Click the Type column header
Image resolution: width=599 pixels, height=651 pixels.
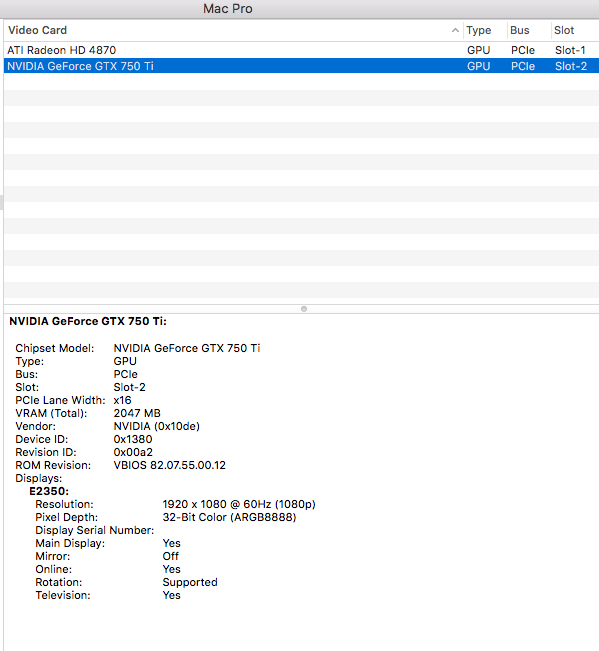point(478,30)
